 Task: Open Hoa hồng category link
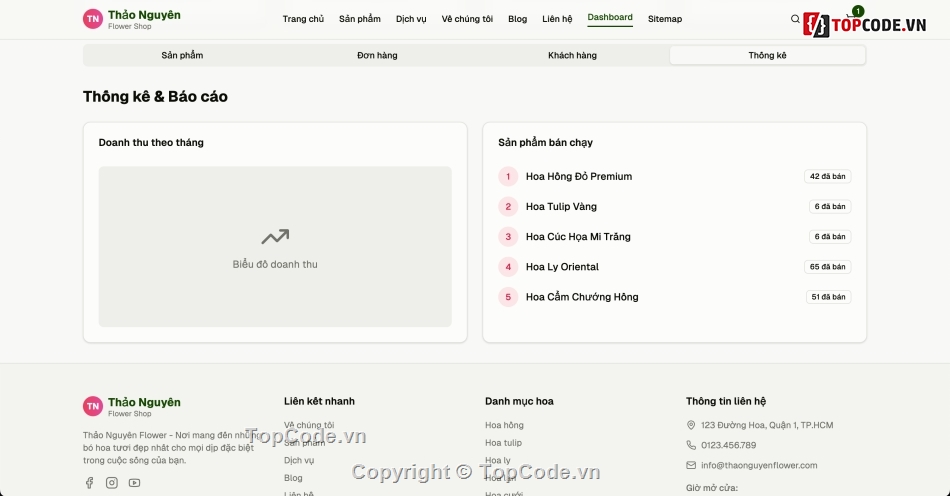click(x=504, y=425)
